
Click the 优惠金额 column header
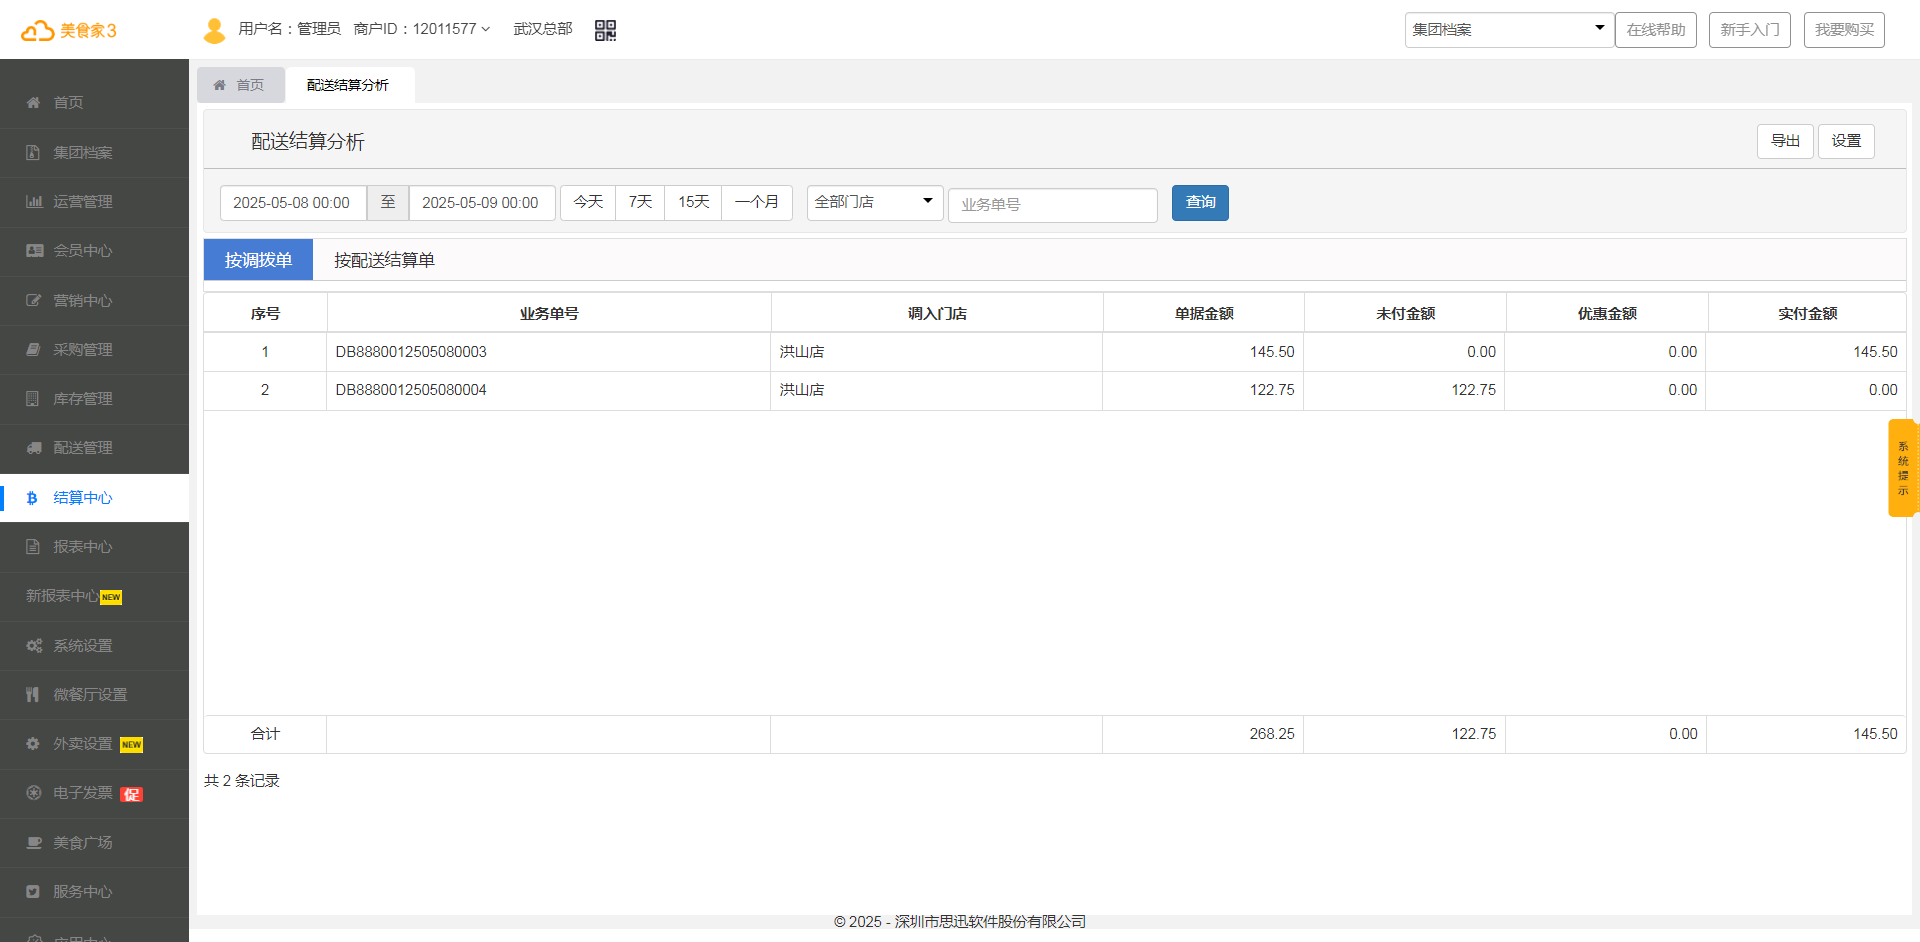click(x=1607, y=313)
